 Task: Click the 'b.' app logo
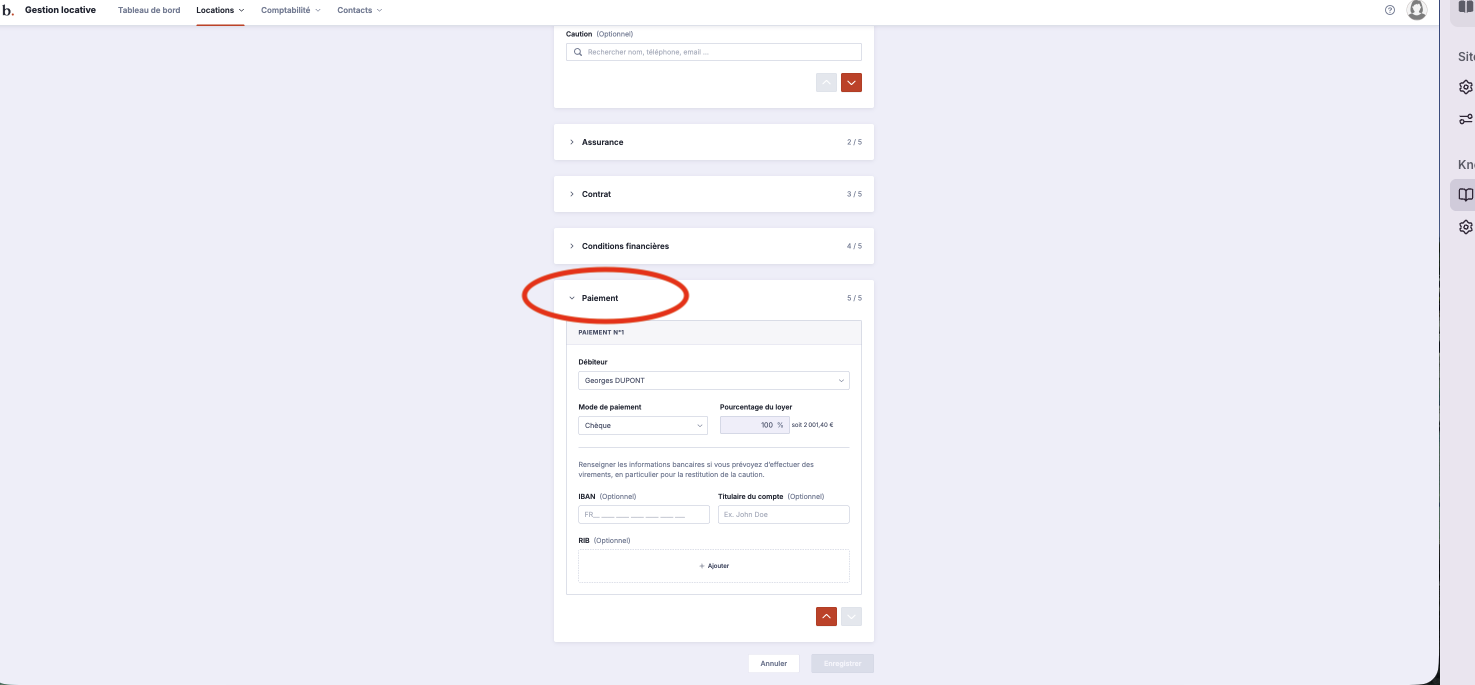click(x=8, y=10)
